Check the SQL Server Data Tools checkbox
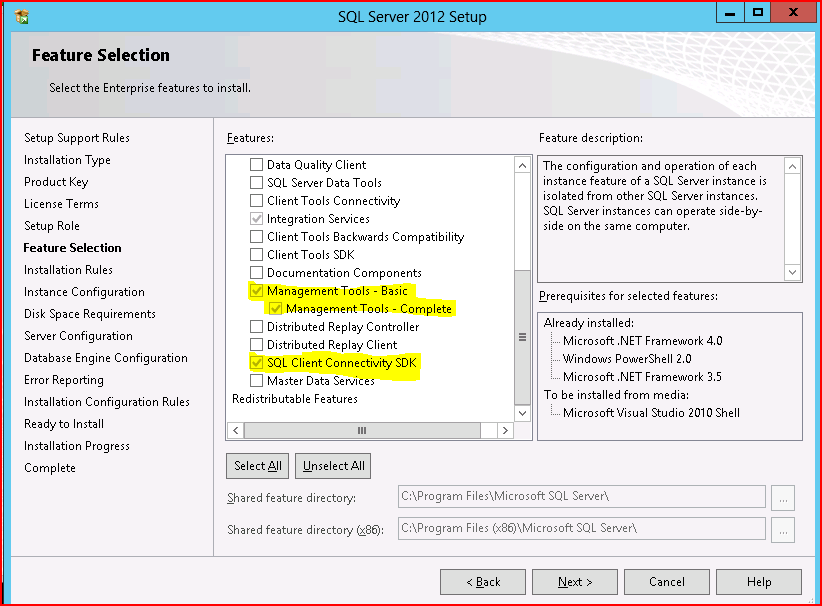 [x=256, y=182]
